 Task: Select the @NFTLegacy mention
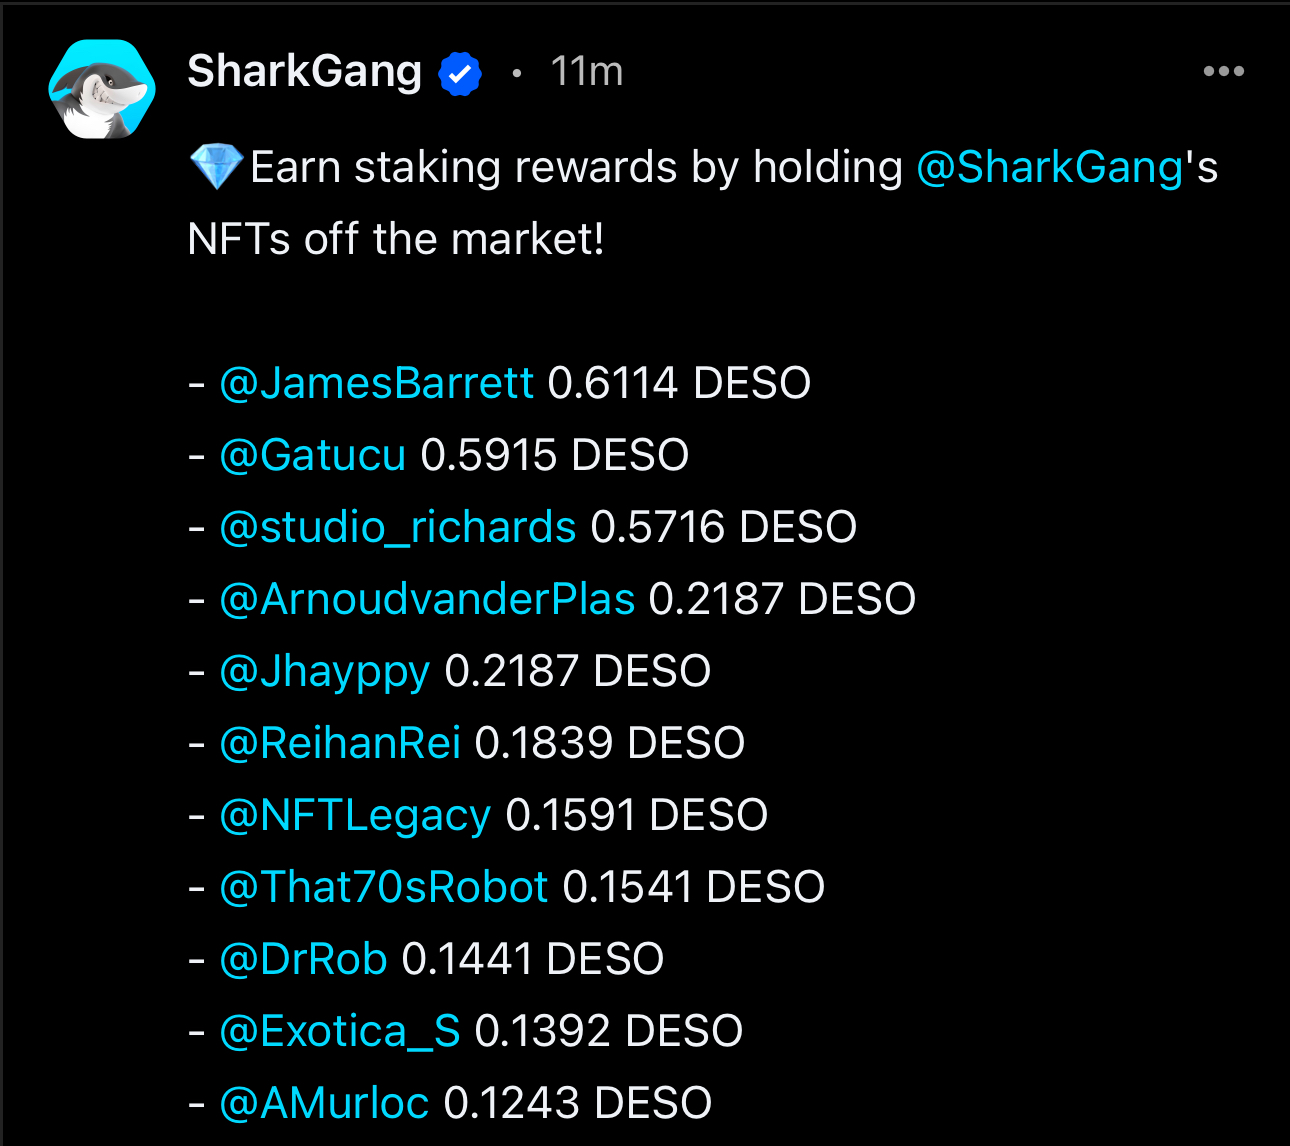(x=355, y=815)
